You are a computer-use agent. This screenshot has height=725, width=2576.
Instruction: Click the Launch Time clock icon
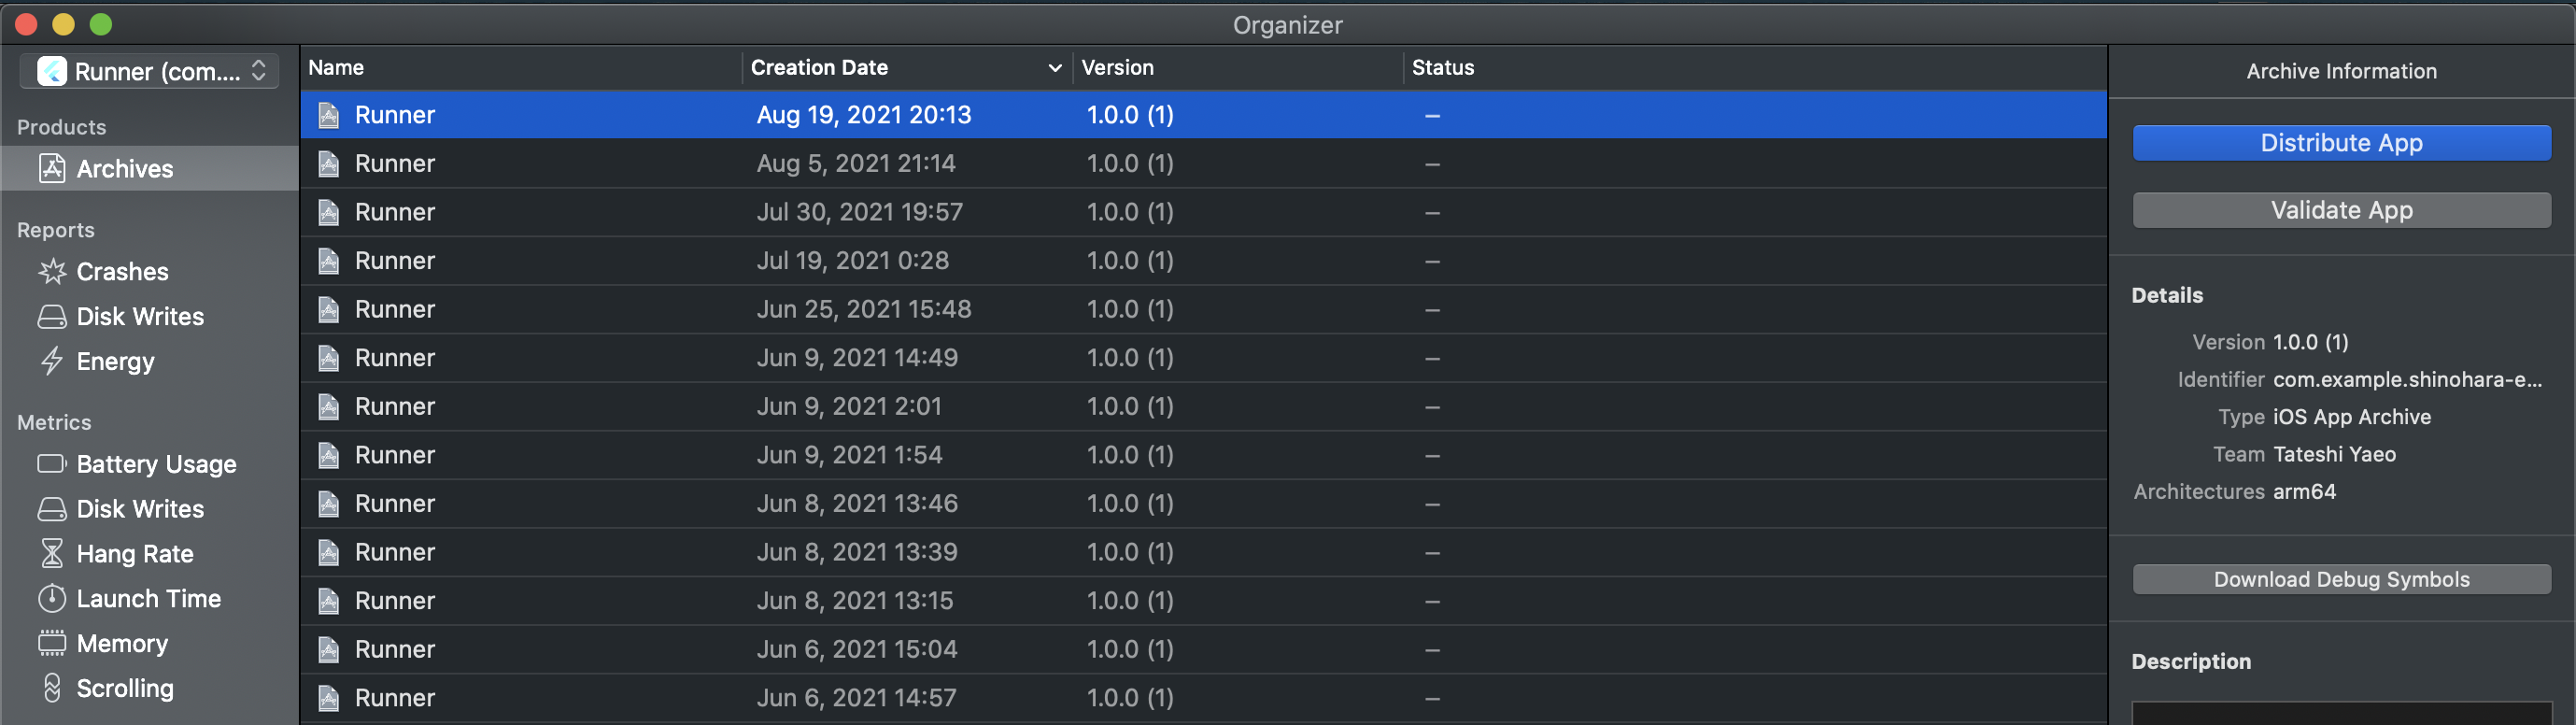pos(52,598)
